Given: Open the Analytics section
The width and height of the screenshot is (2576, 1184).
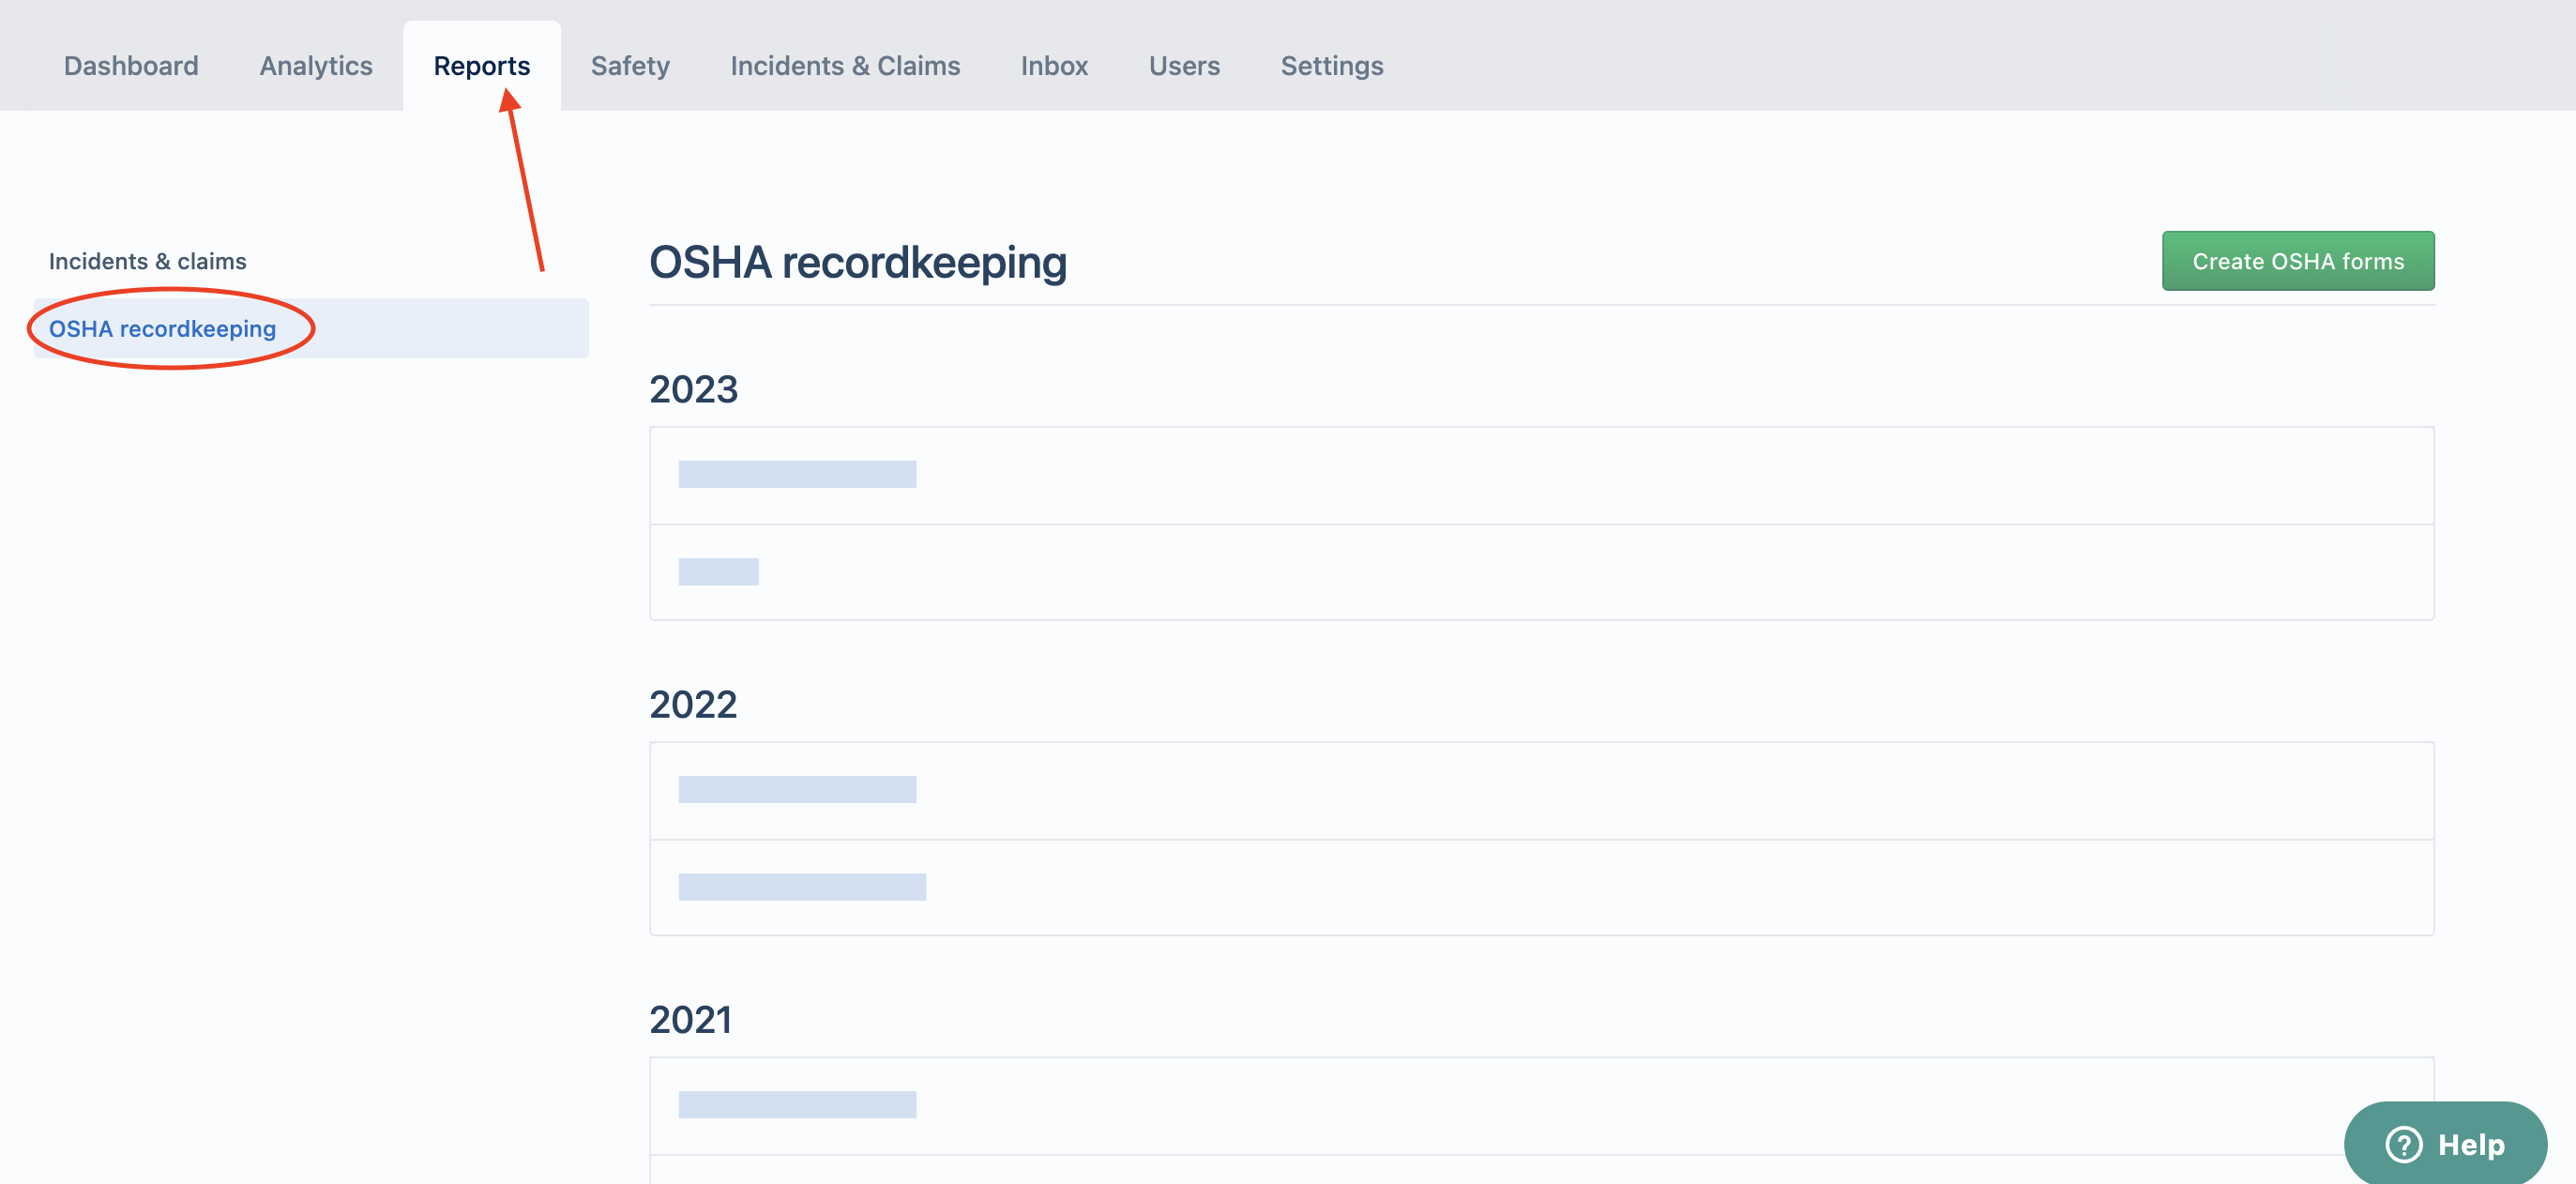Looking at the screenshot, I should [315, 66].
